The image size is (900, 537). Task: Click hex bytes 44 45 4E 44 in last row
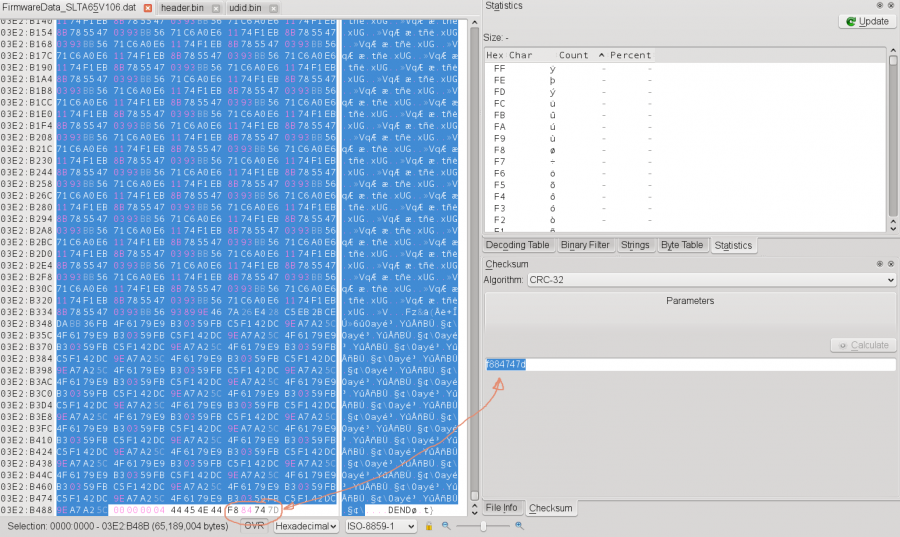[x=196, y=509]
